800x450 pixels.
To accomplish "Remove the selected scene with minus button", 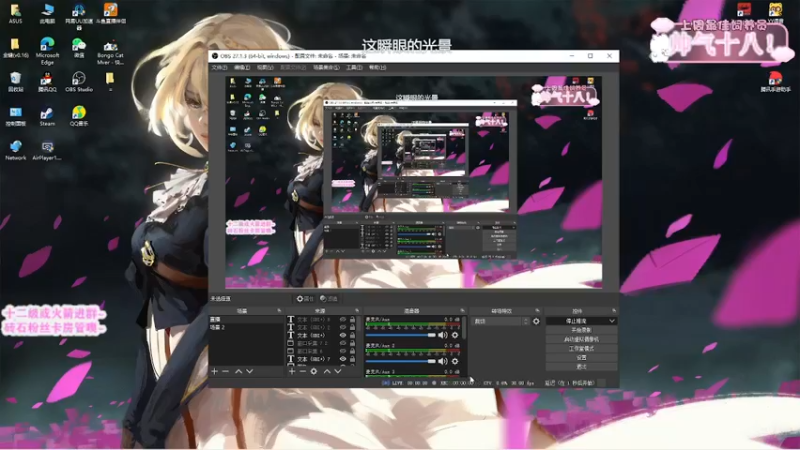I will point(226,371).
